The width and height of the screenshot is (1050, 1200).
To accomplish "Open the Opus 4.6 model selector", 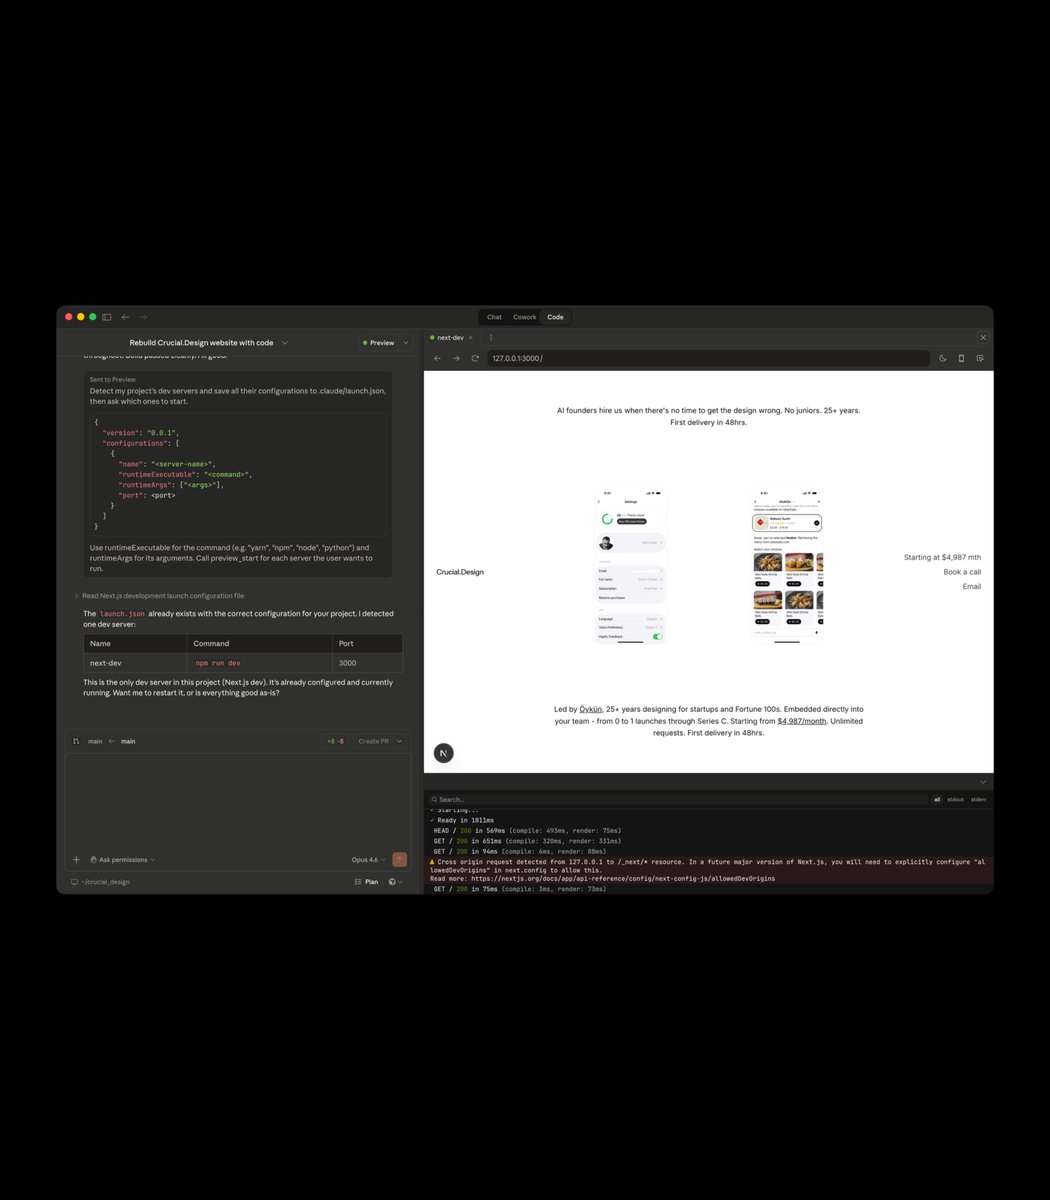I will coord(368,860).
